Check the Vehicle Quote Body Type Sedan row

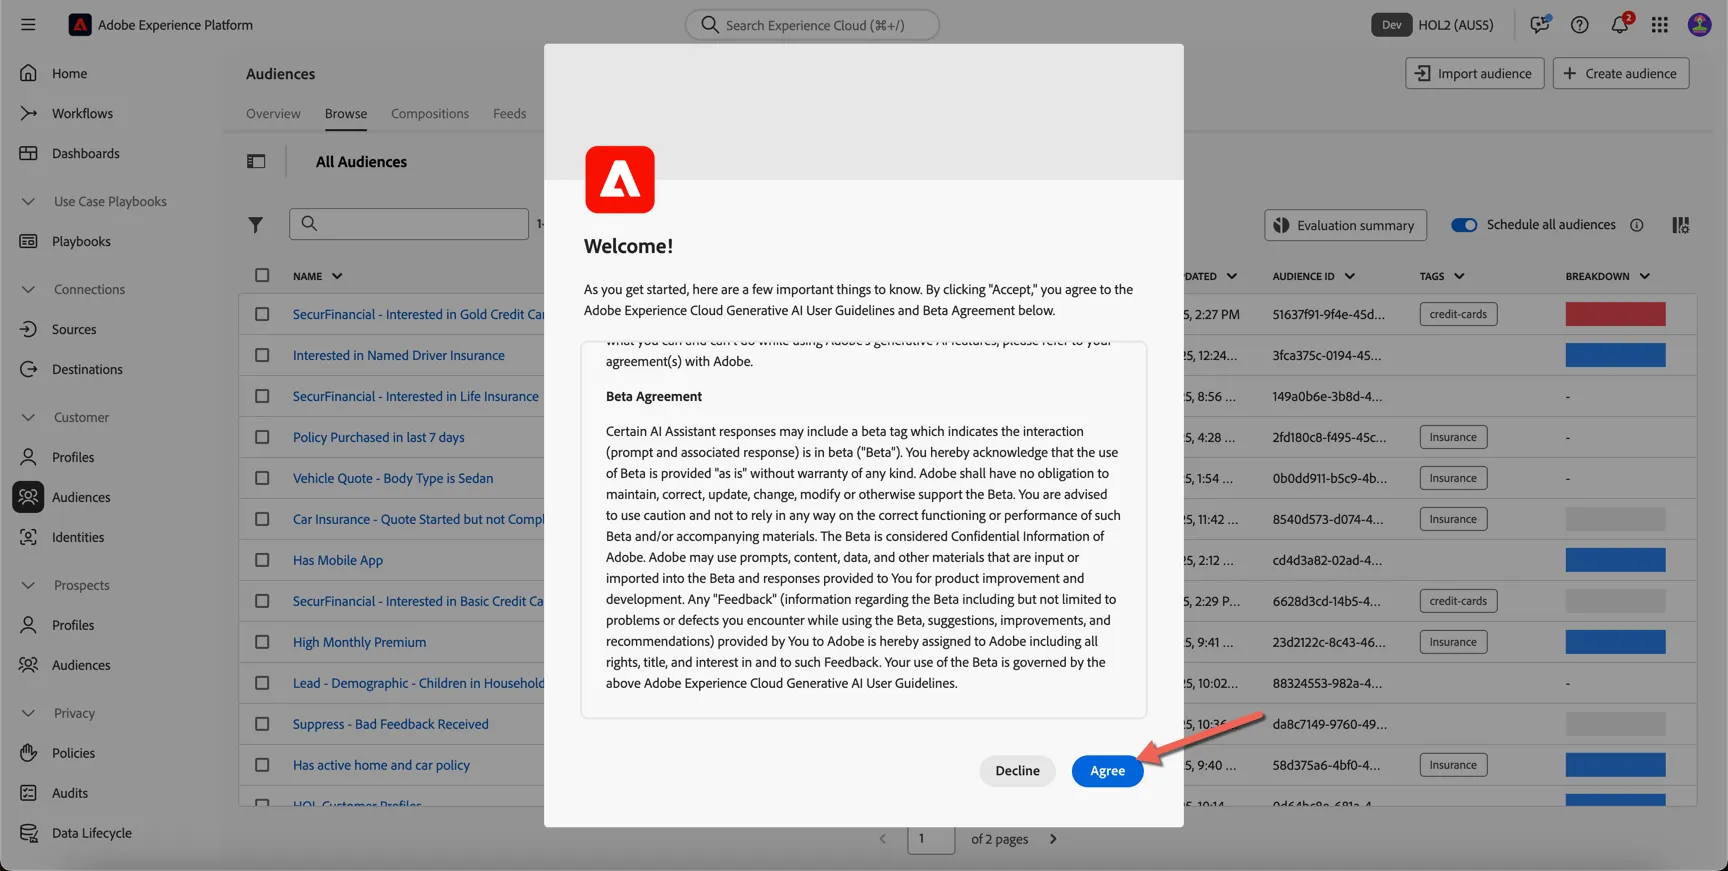point(262,478)
